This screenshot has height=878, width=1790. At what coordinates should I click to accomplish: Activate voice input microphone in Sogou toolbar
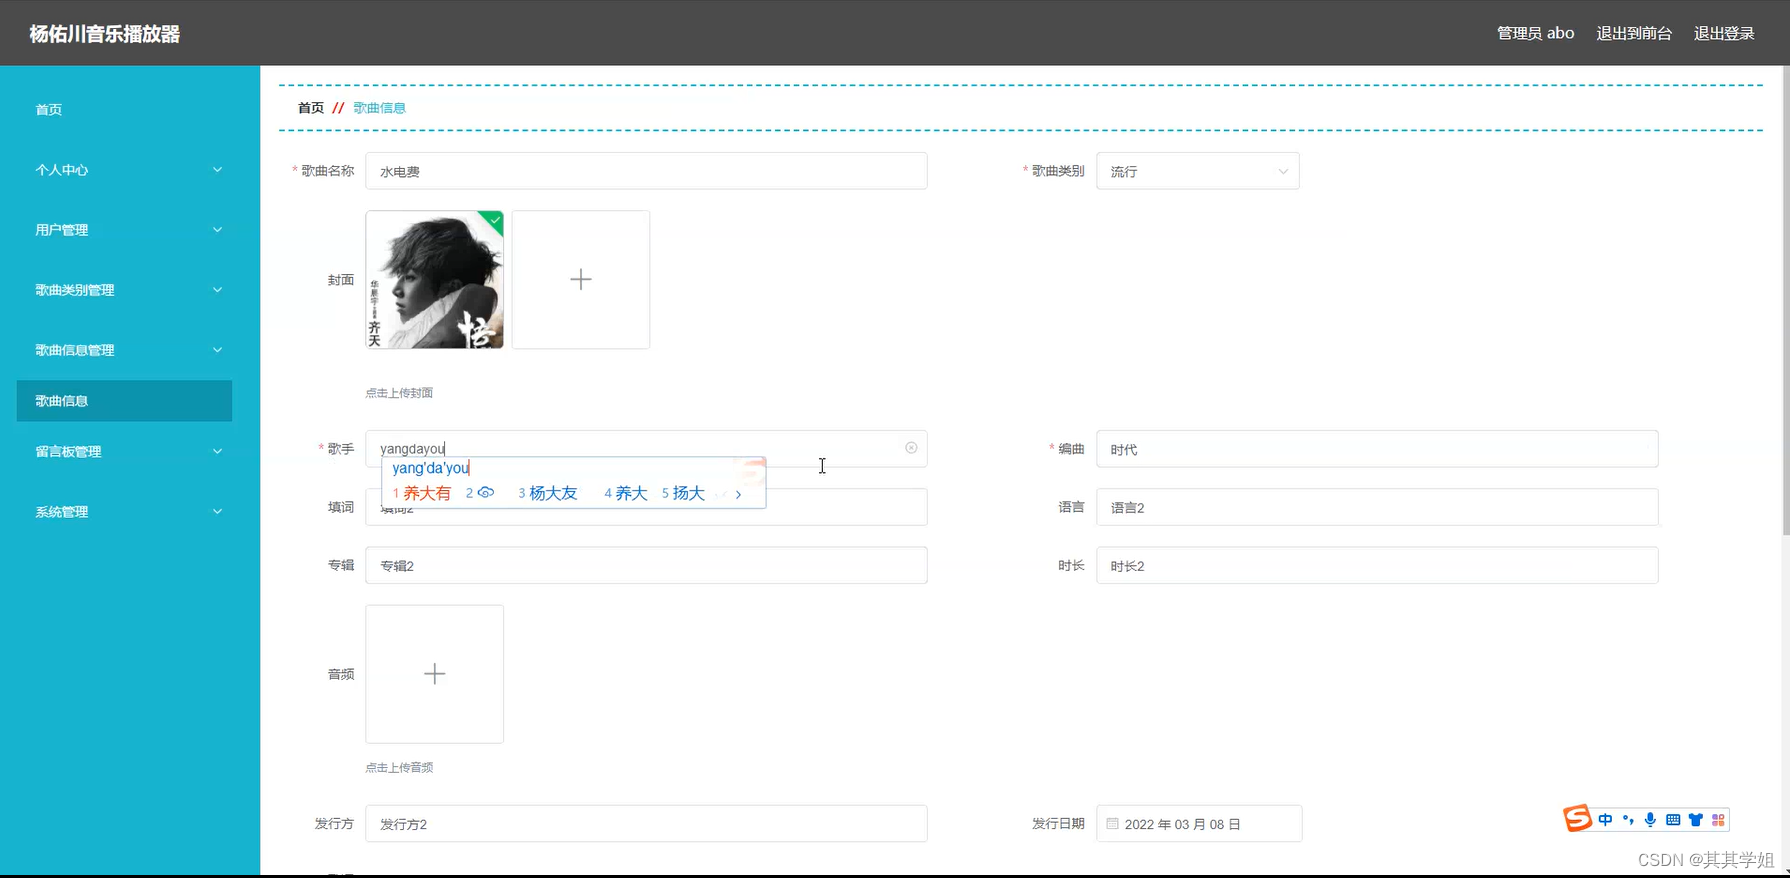tap(1650, 820)
